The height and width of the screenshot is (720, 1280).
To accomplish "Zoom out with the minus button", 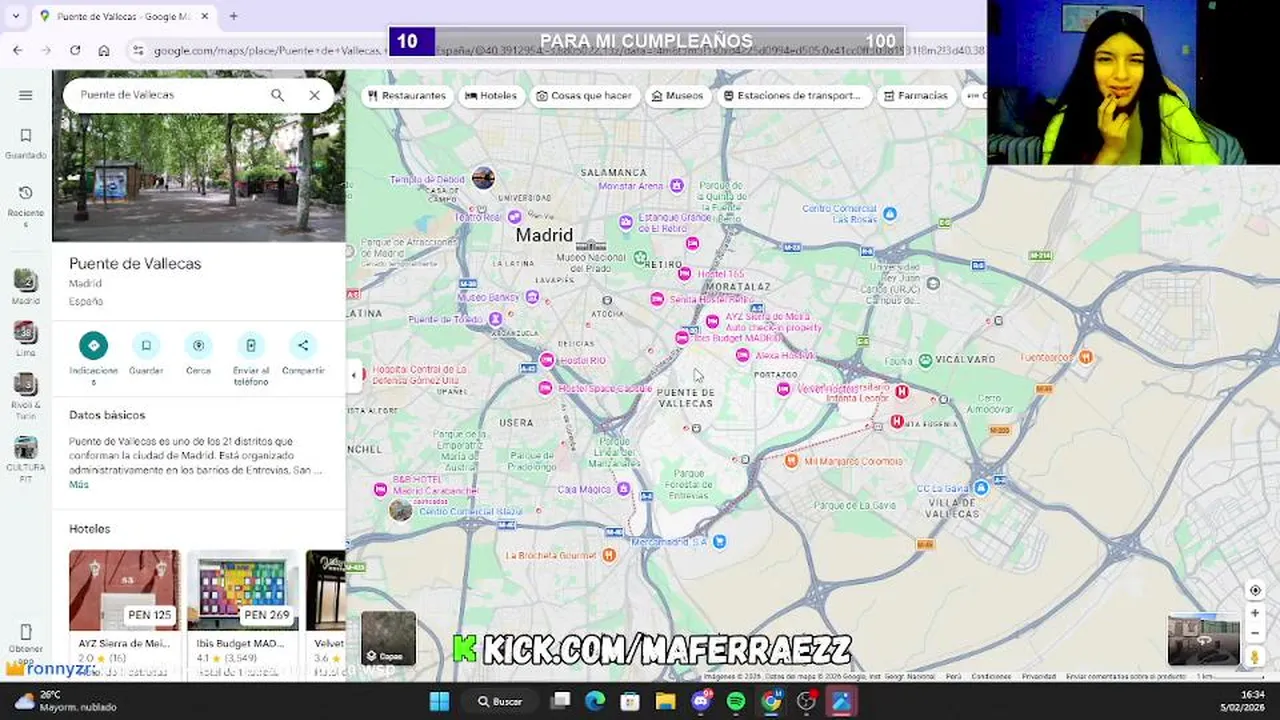I will (1255, 633).
